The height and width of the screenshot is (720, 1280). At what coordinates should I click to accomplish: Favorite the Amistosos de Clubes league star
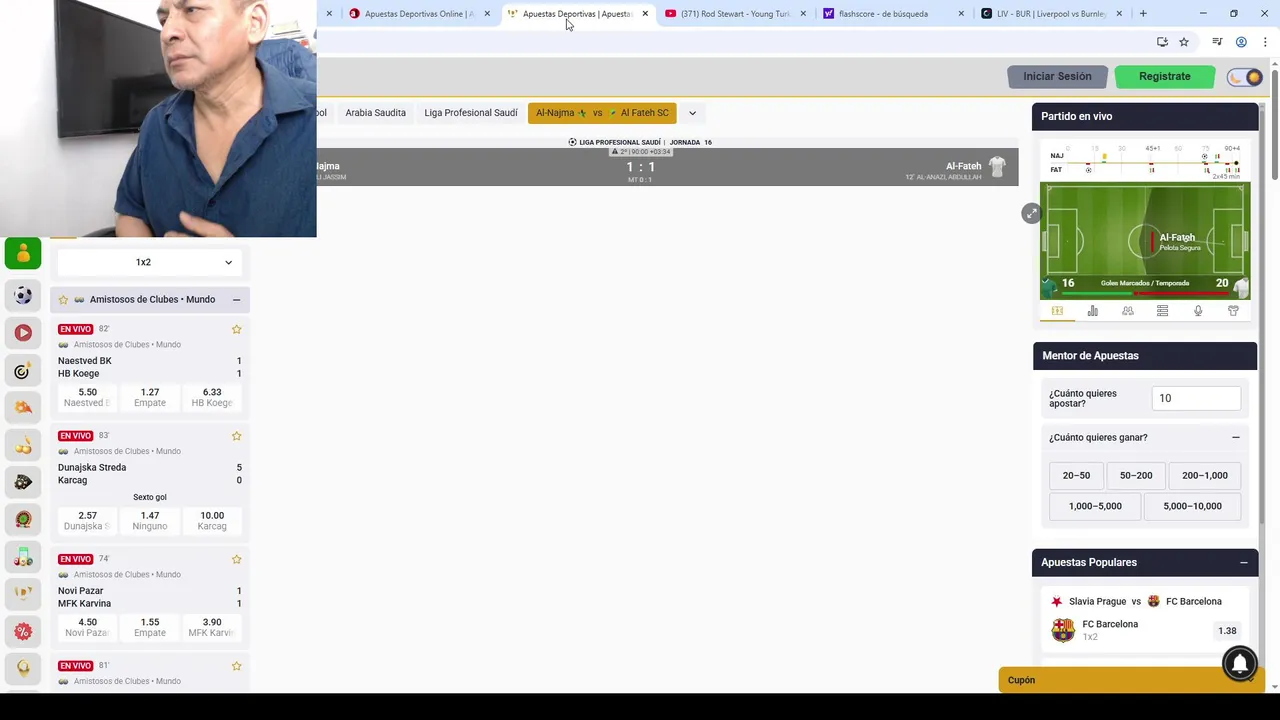click(x=63, y=299)
